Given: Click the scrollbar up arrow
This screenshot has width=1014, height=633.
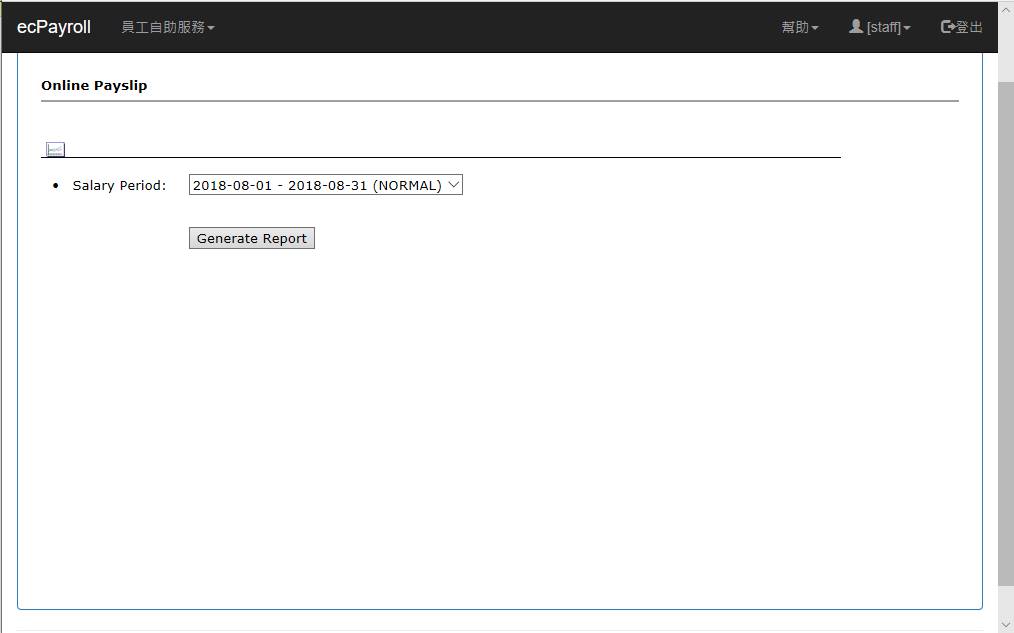Looking at the screenshot, I should coord(1006,10).
